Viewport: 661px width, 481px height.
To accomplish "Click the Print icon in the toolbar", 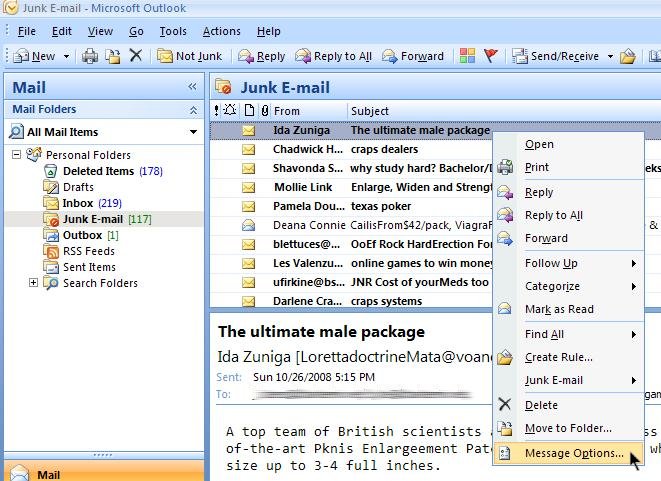I will [90, 56].
